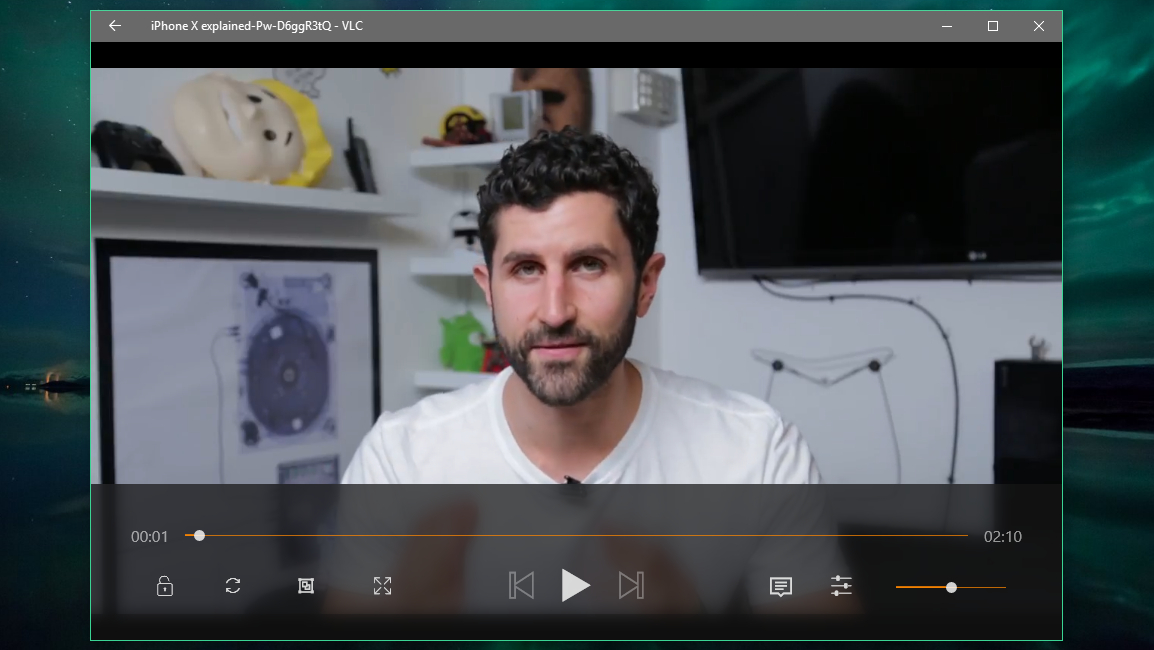Play the video with the play button

click(575, 586)
